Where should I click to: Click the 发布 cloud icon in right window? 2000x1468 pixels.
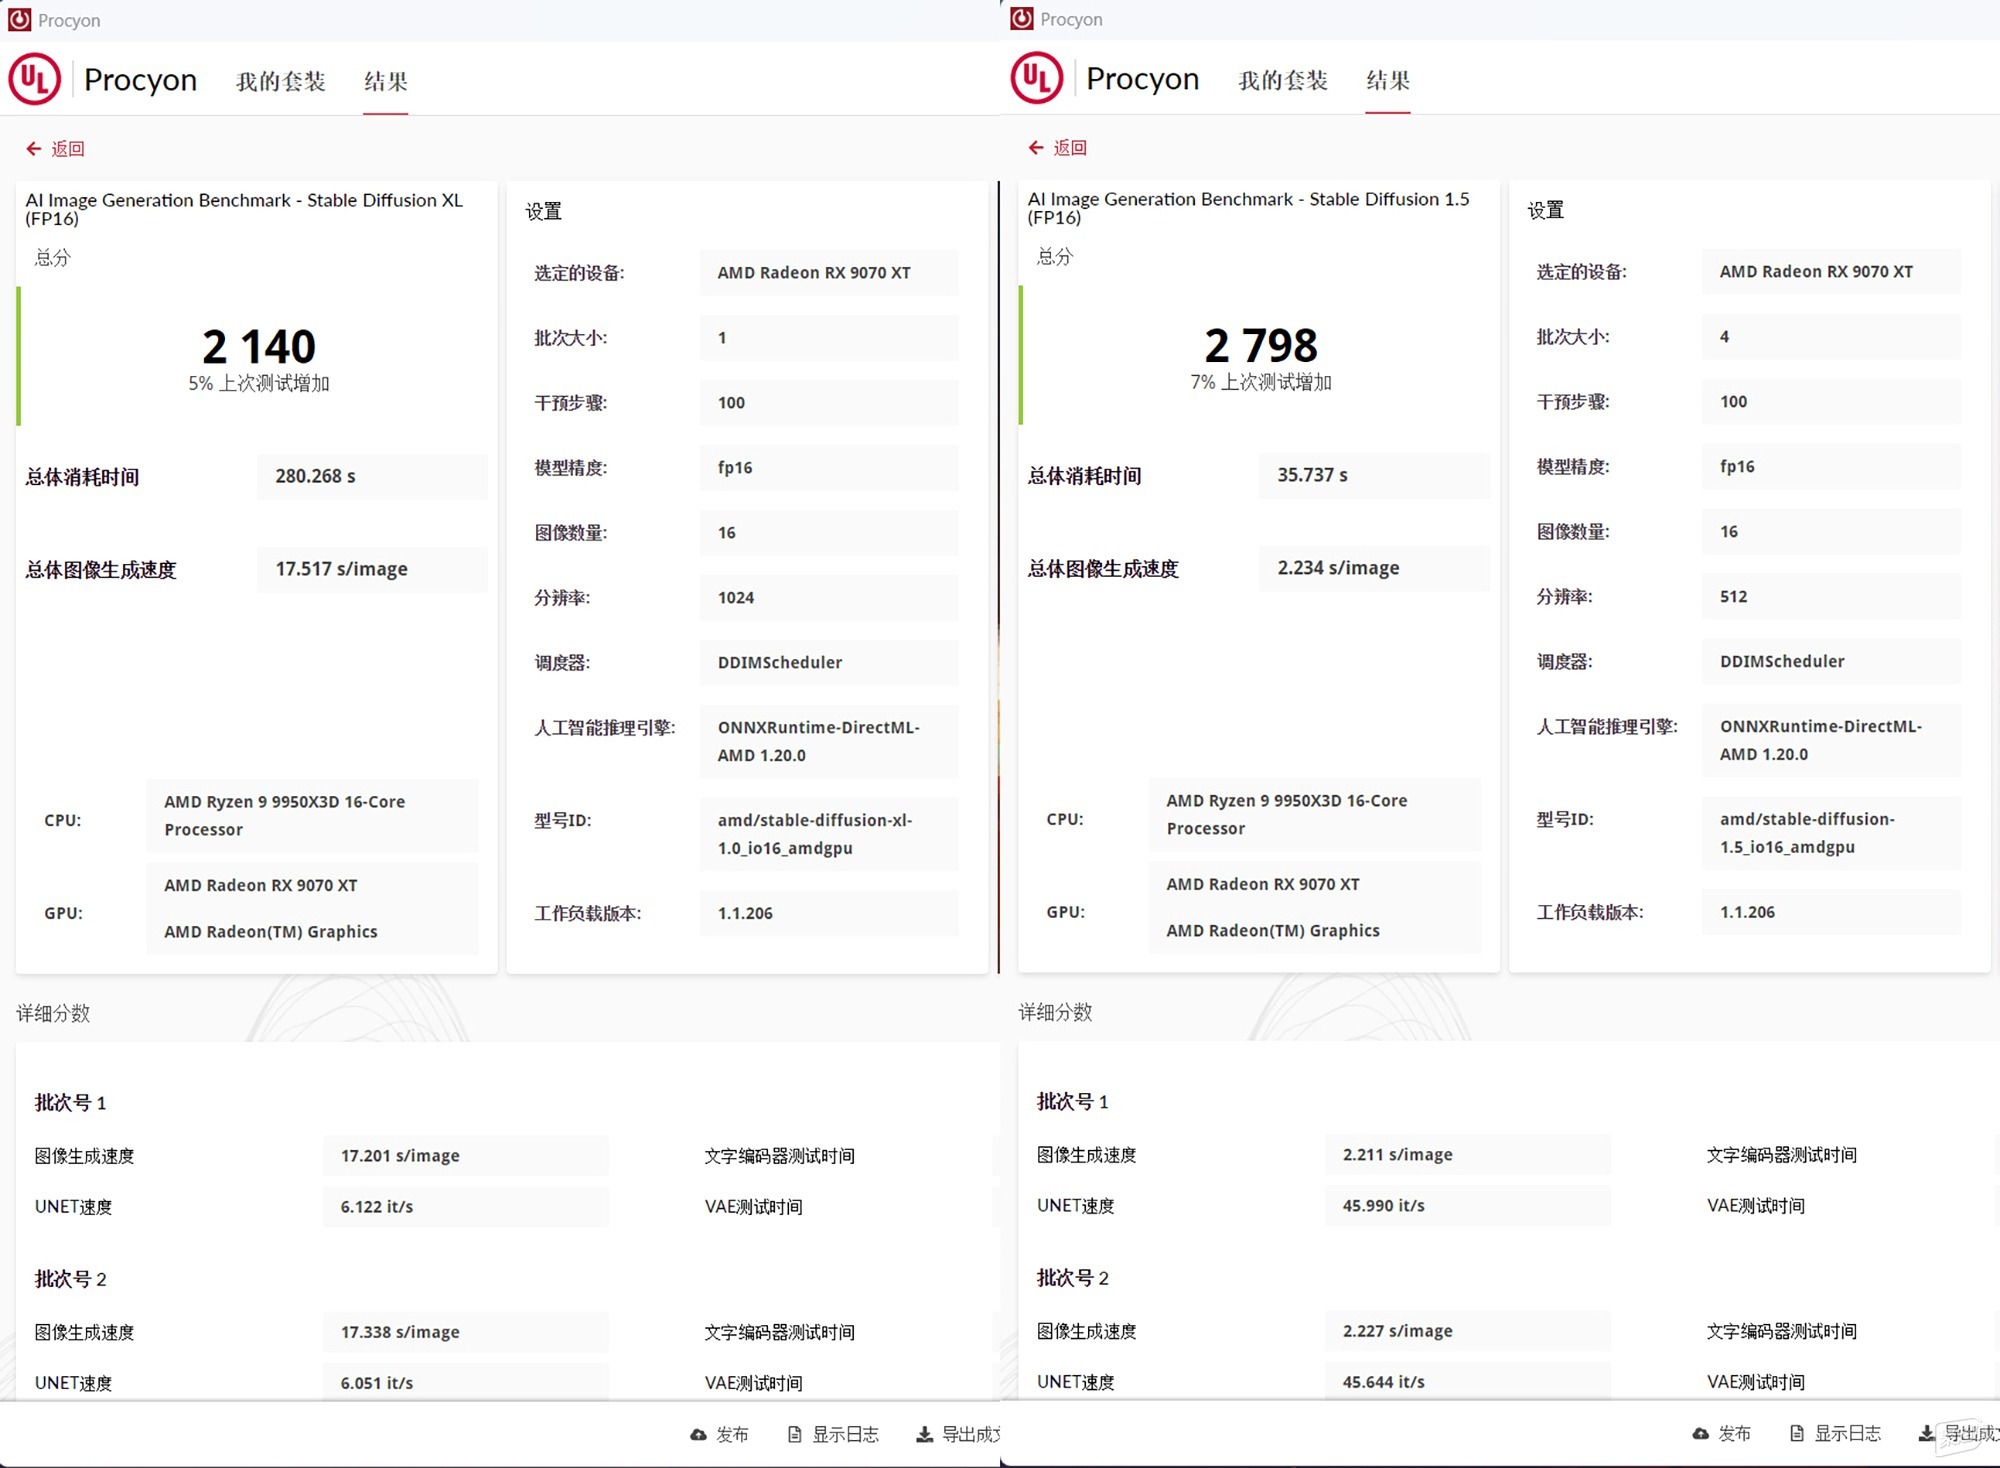1700,1434
